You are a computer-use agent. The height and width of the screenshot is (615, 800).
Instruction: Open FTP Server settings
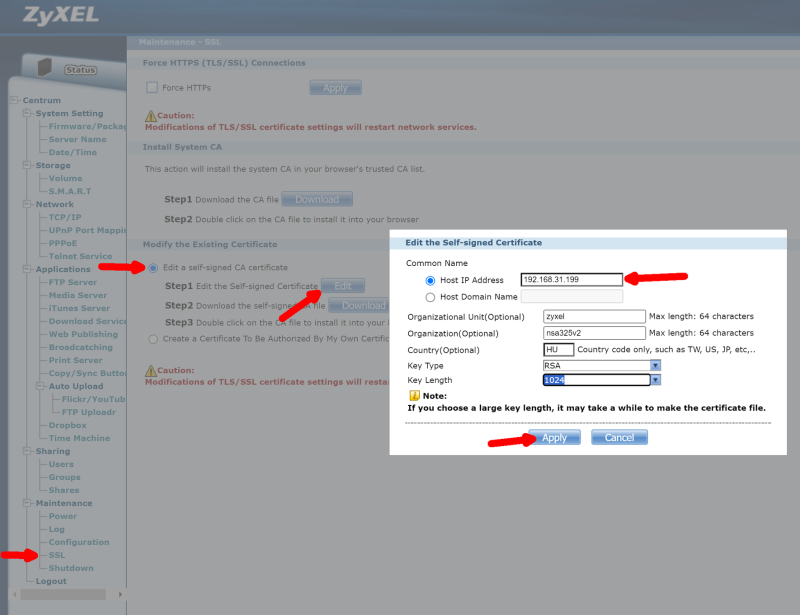coord(72,282)
